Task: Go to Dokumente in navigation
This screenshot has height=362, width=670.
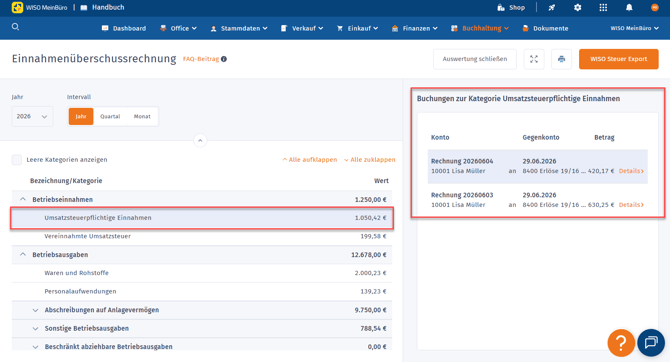Action: point(545,28)
